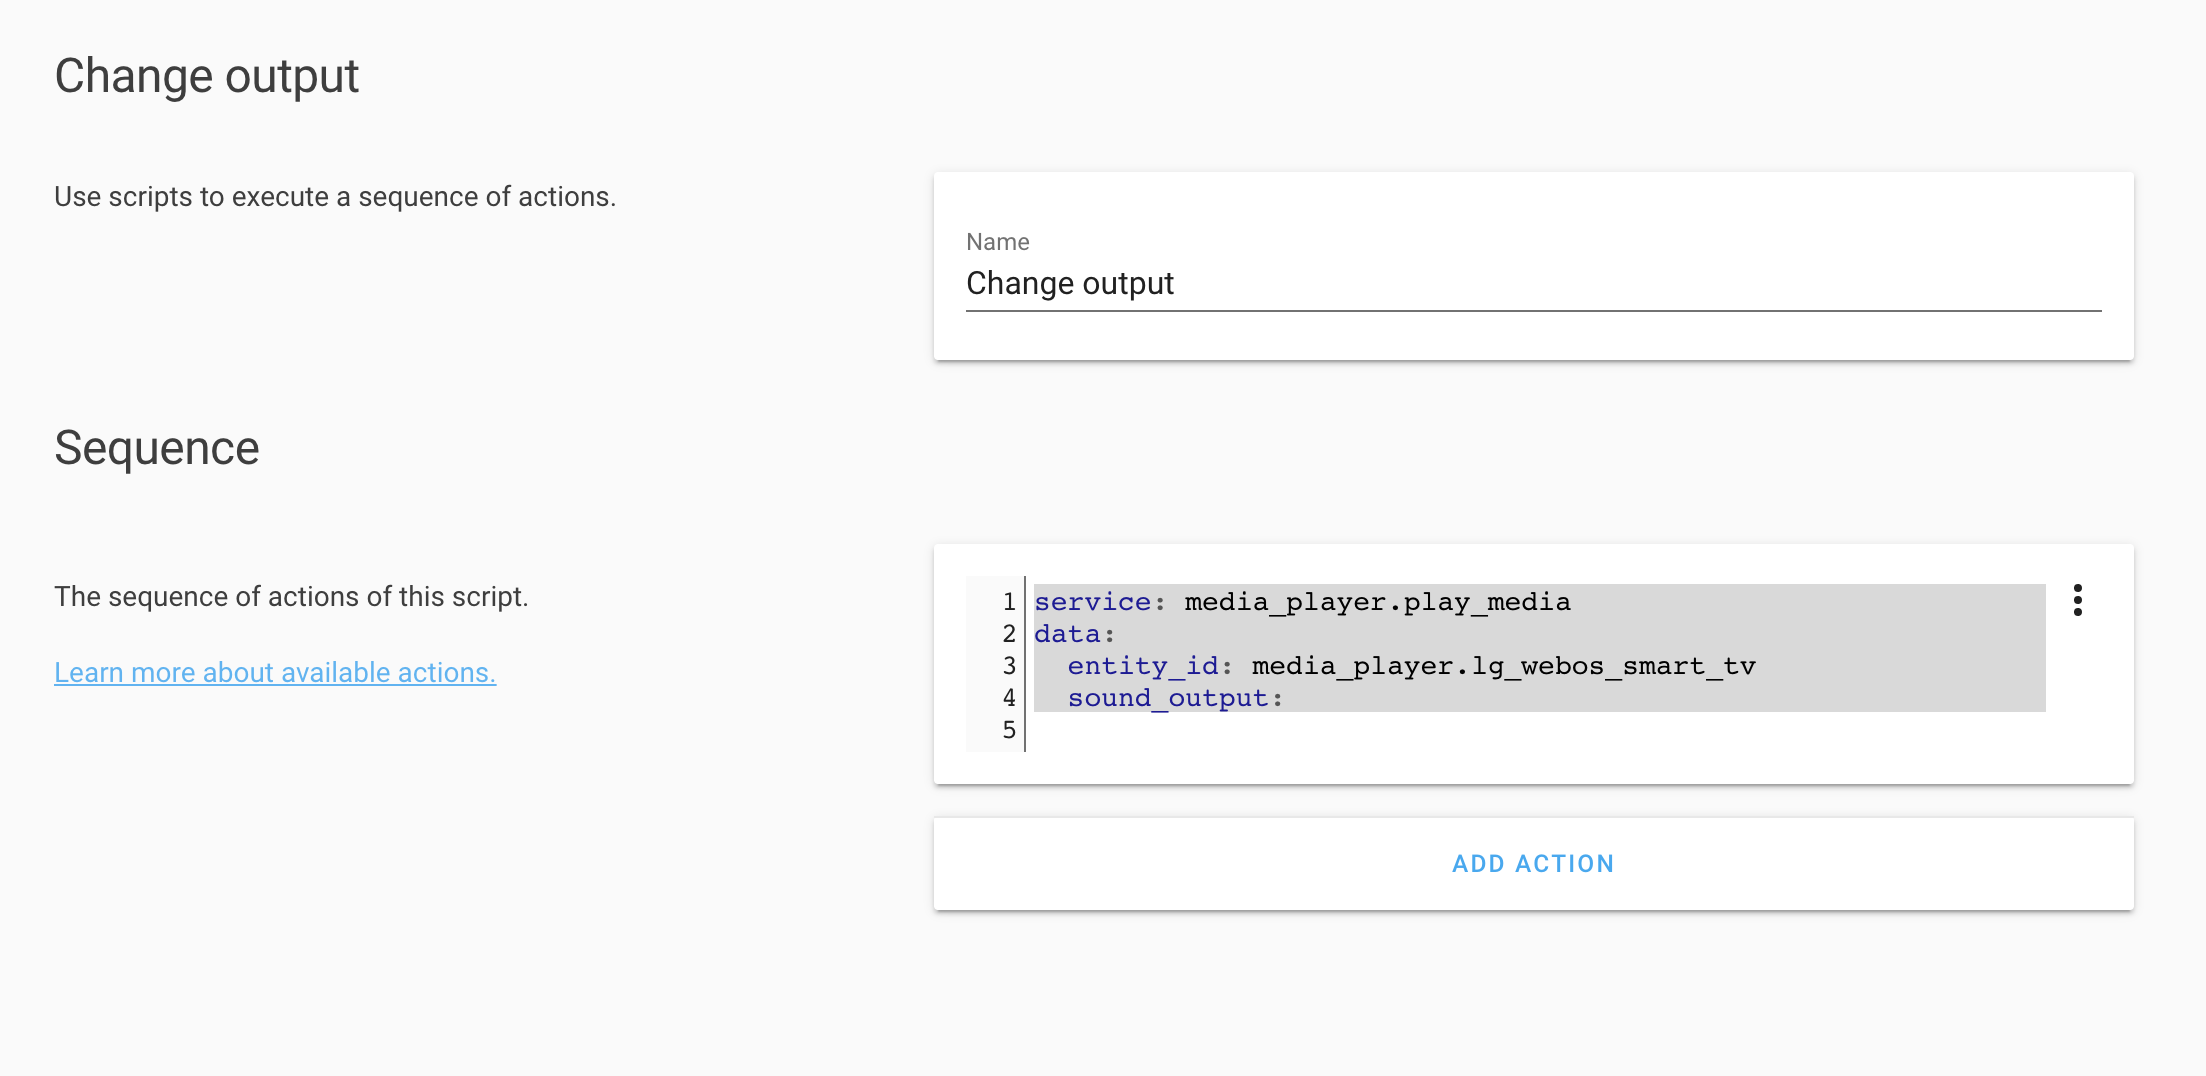Click line number 2 in the editor gutter
The width and height of the screenshot is (2206, 1076).
point(1009,634)
